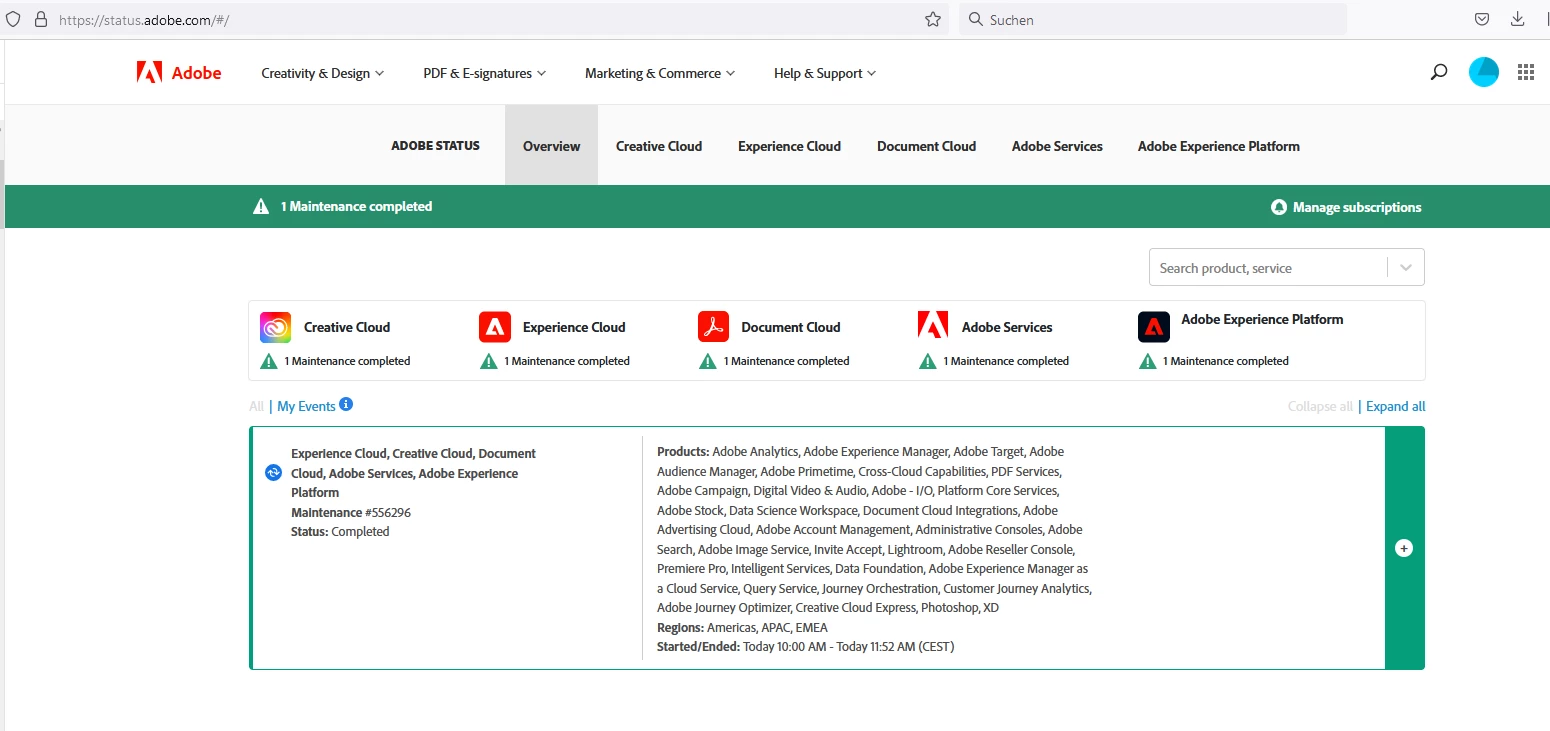Click the Adobe Experience Platform black icon

tap(1154, 327)
